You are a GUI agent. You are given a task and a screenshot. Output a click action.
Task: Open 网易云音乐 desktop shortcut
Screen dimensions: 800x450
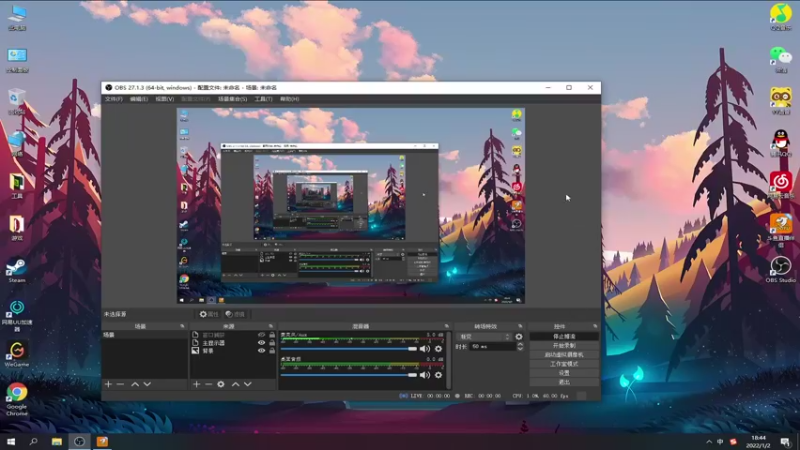pos(781,185)
